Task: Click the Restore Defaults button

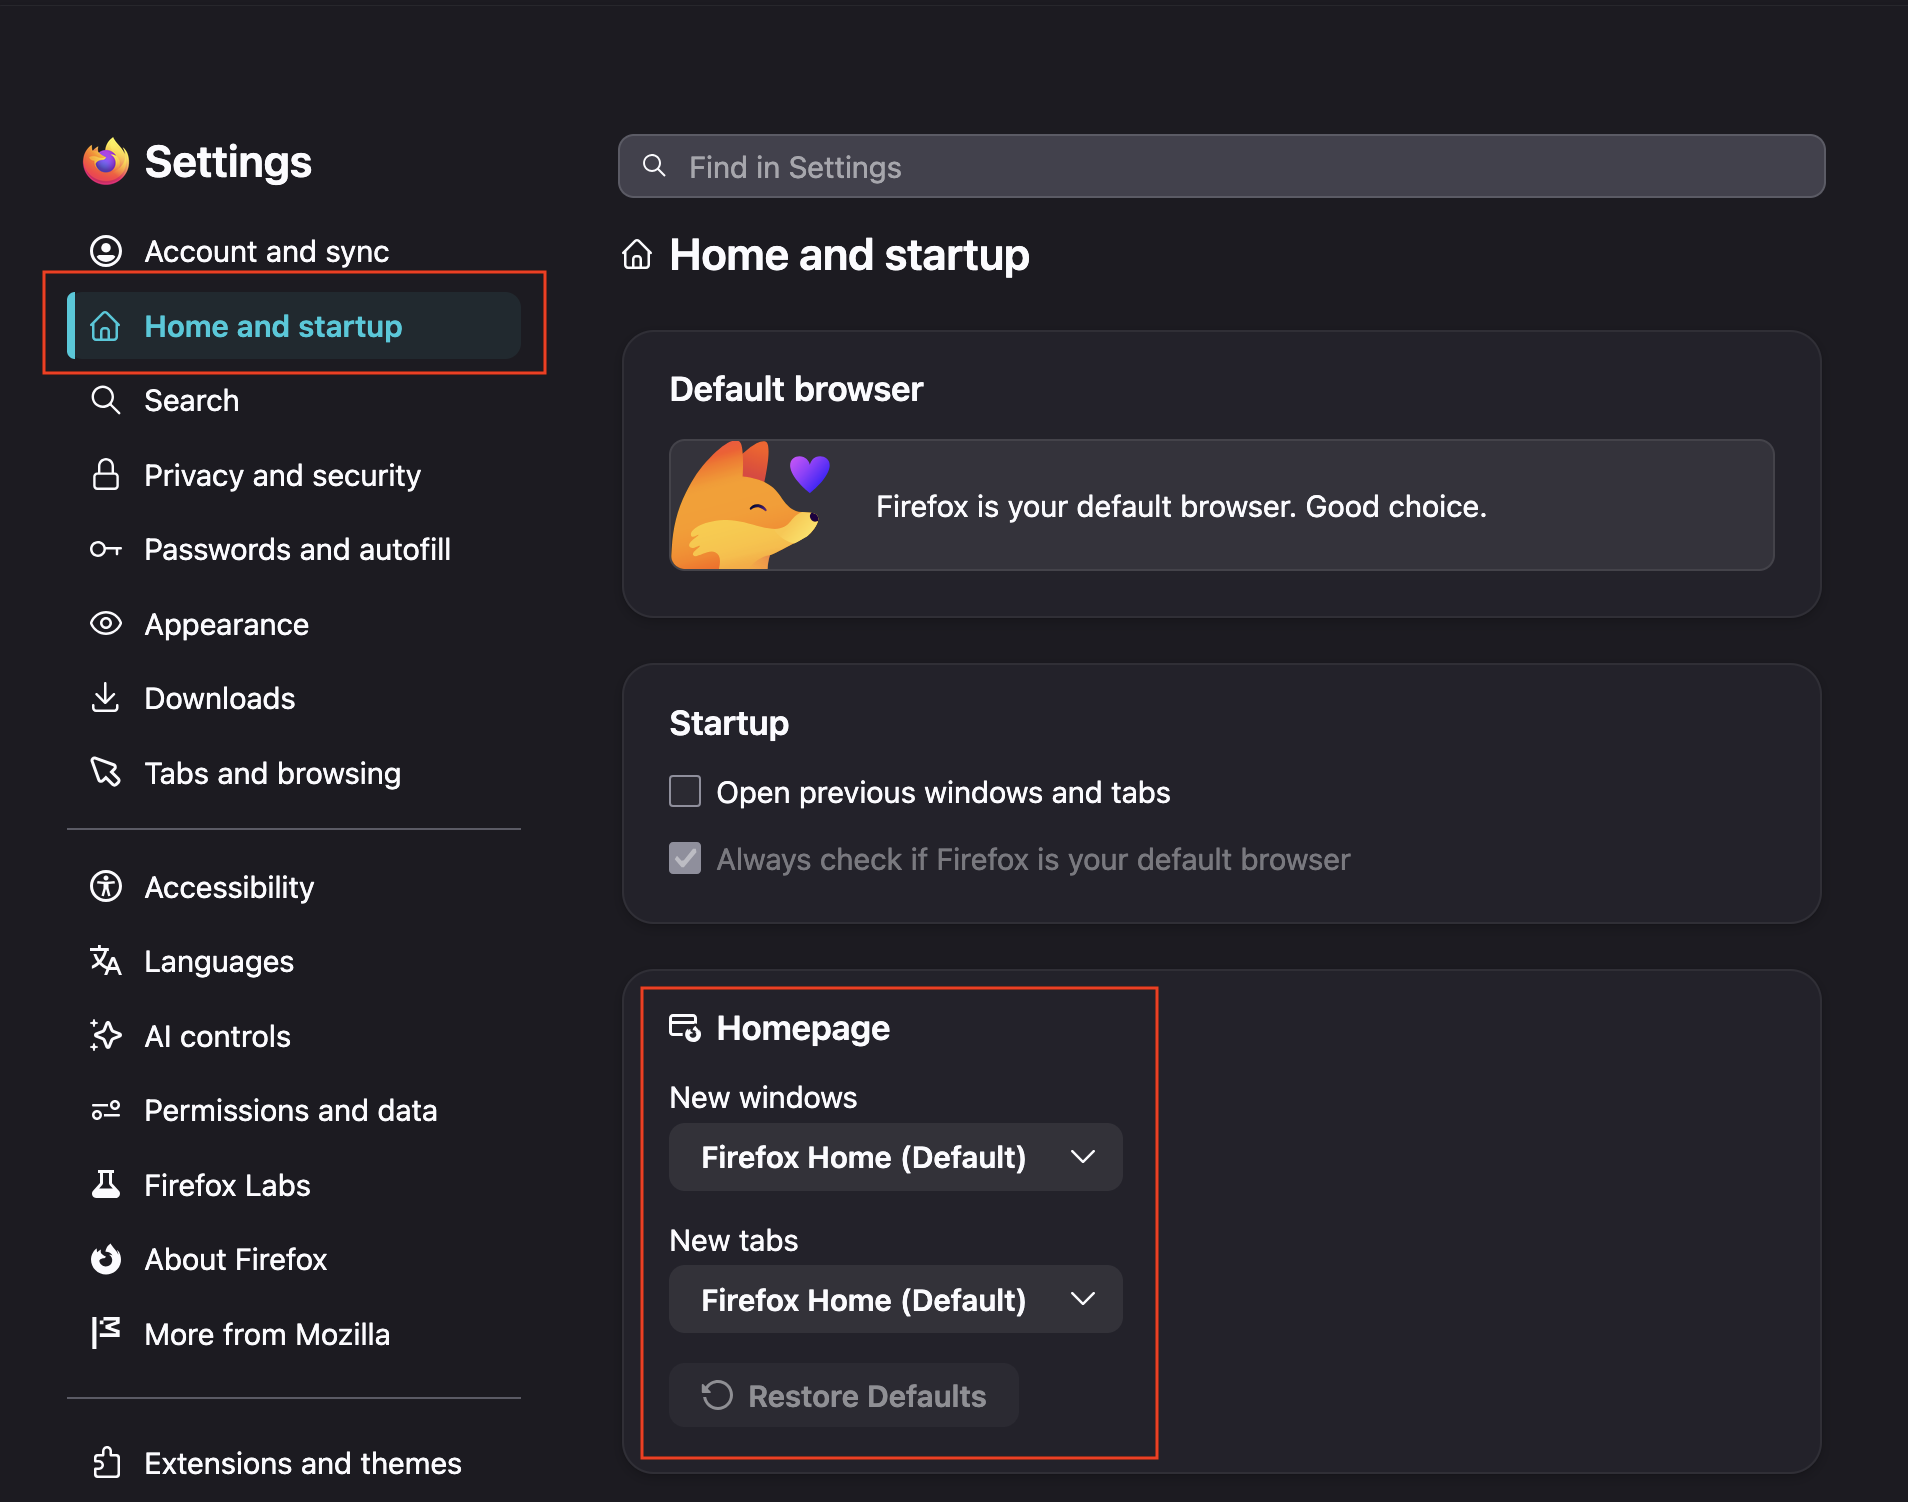Action: [x=844, y=1395]
